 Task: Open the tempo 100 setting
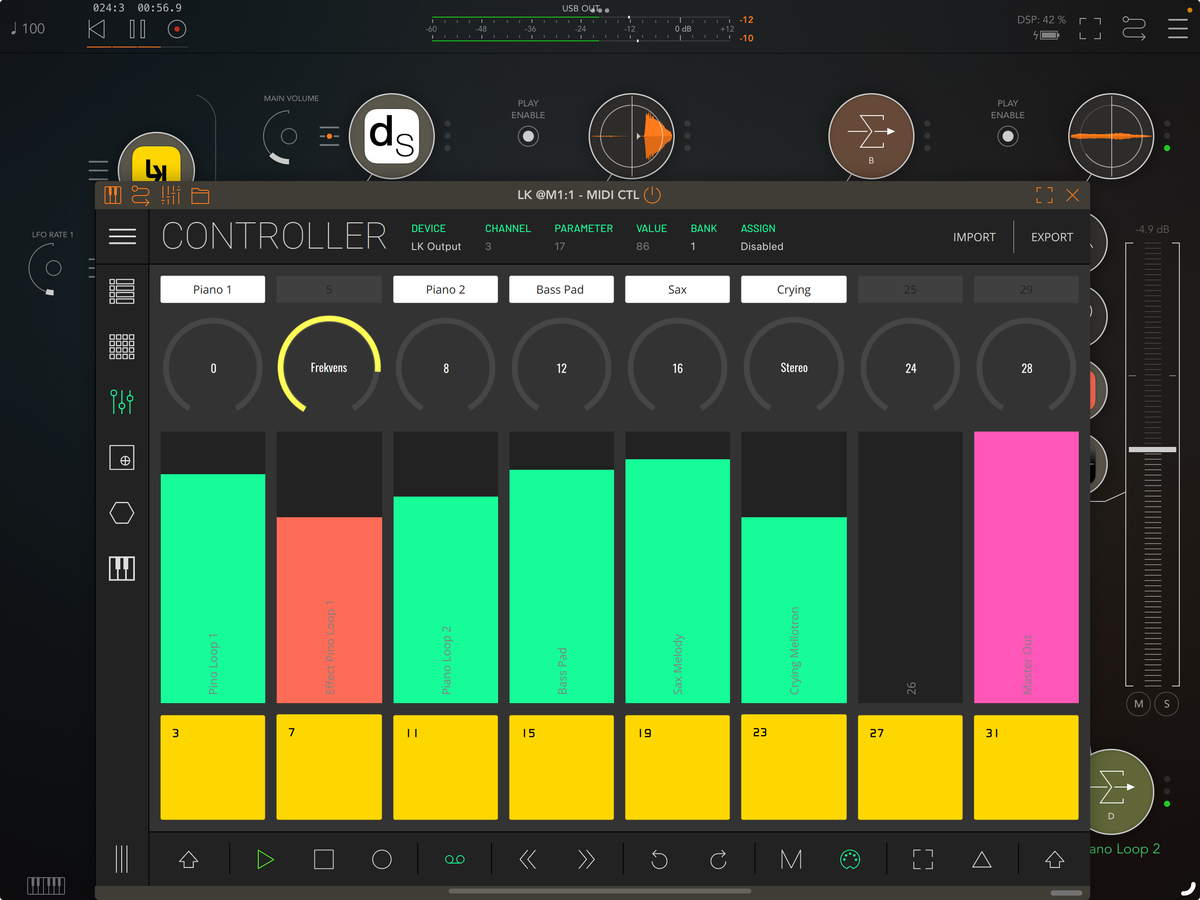pyautogui.click(x=28, y=29)
